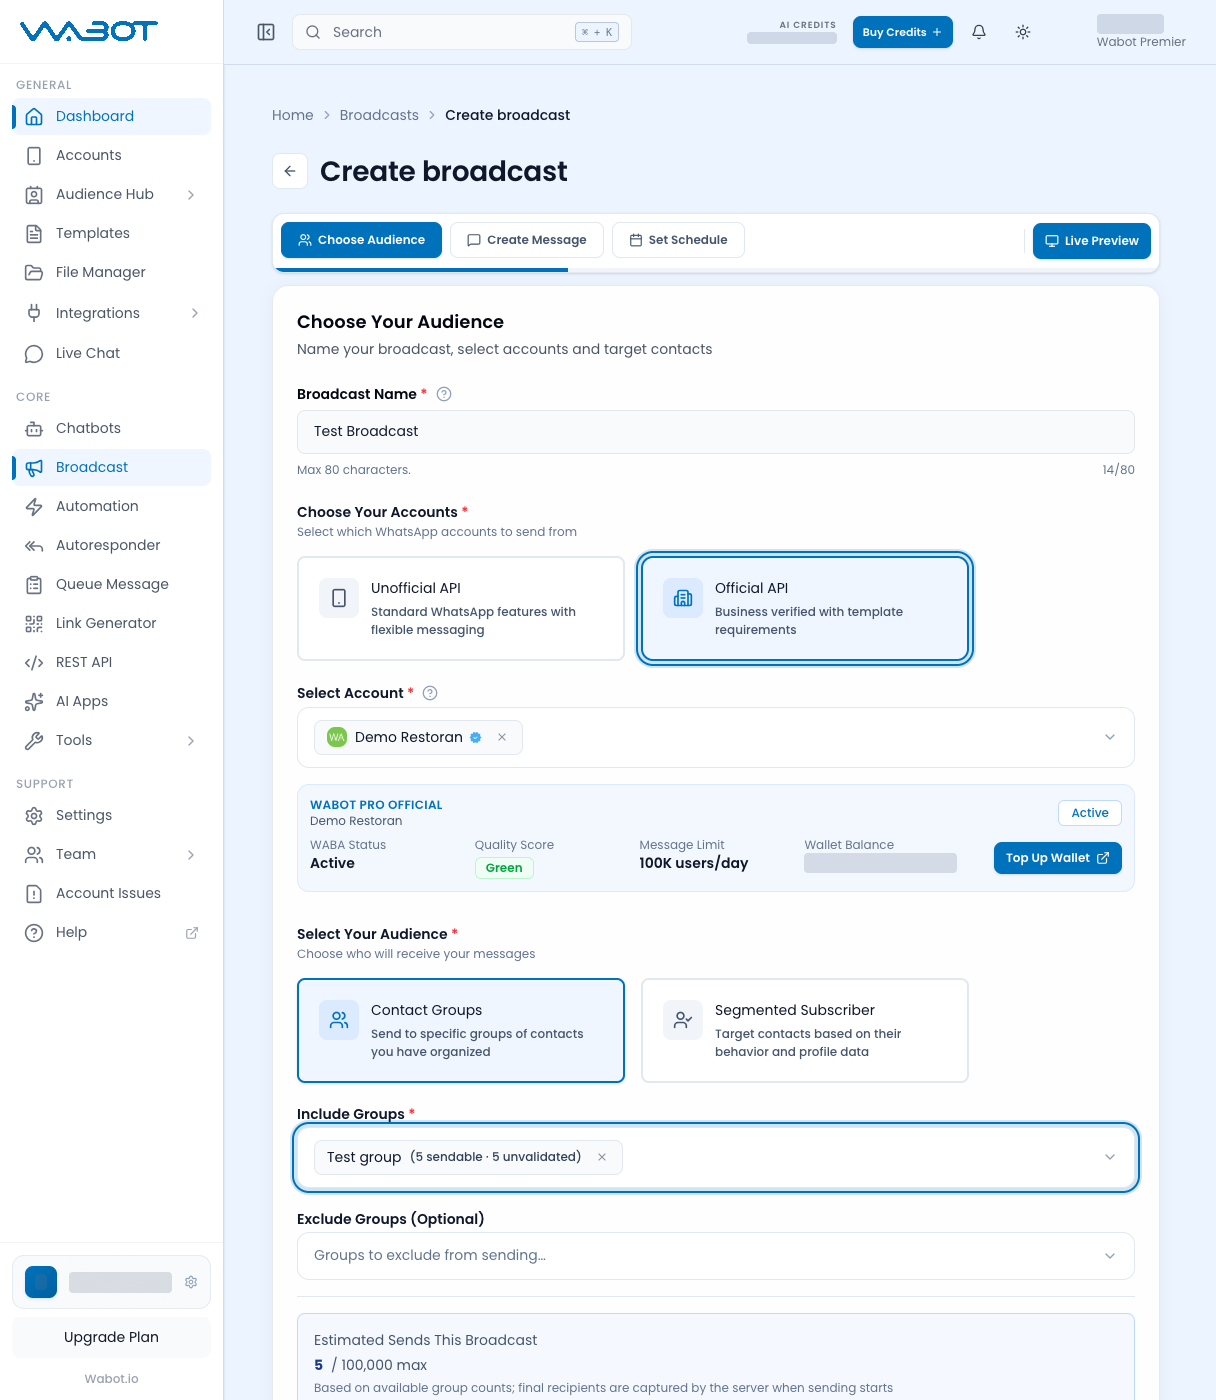
Task: Click Upgrade Plan button
Action: coord(112,1337)
